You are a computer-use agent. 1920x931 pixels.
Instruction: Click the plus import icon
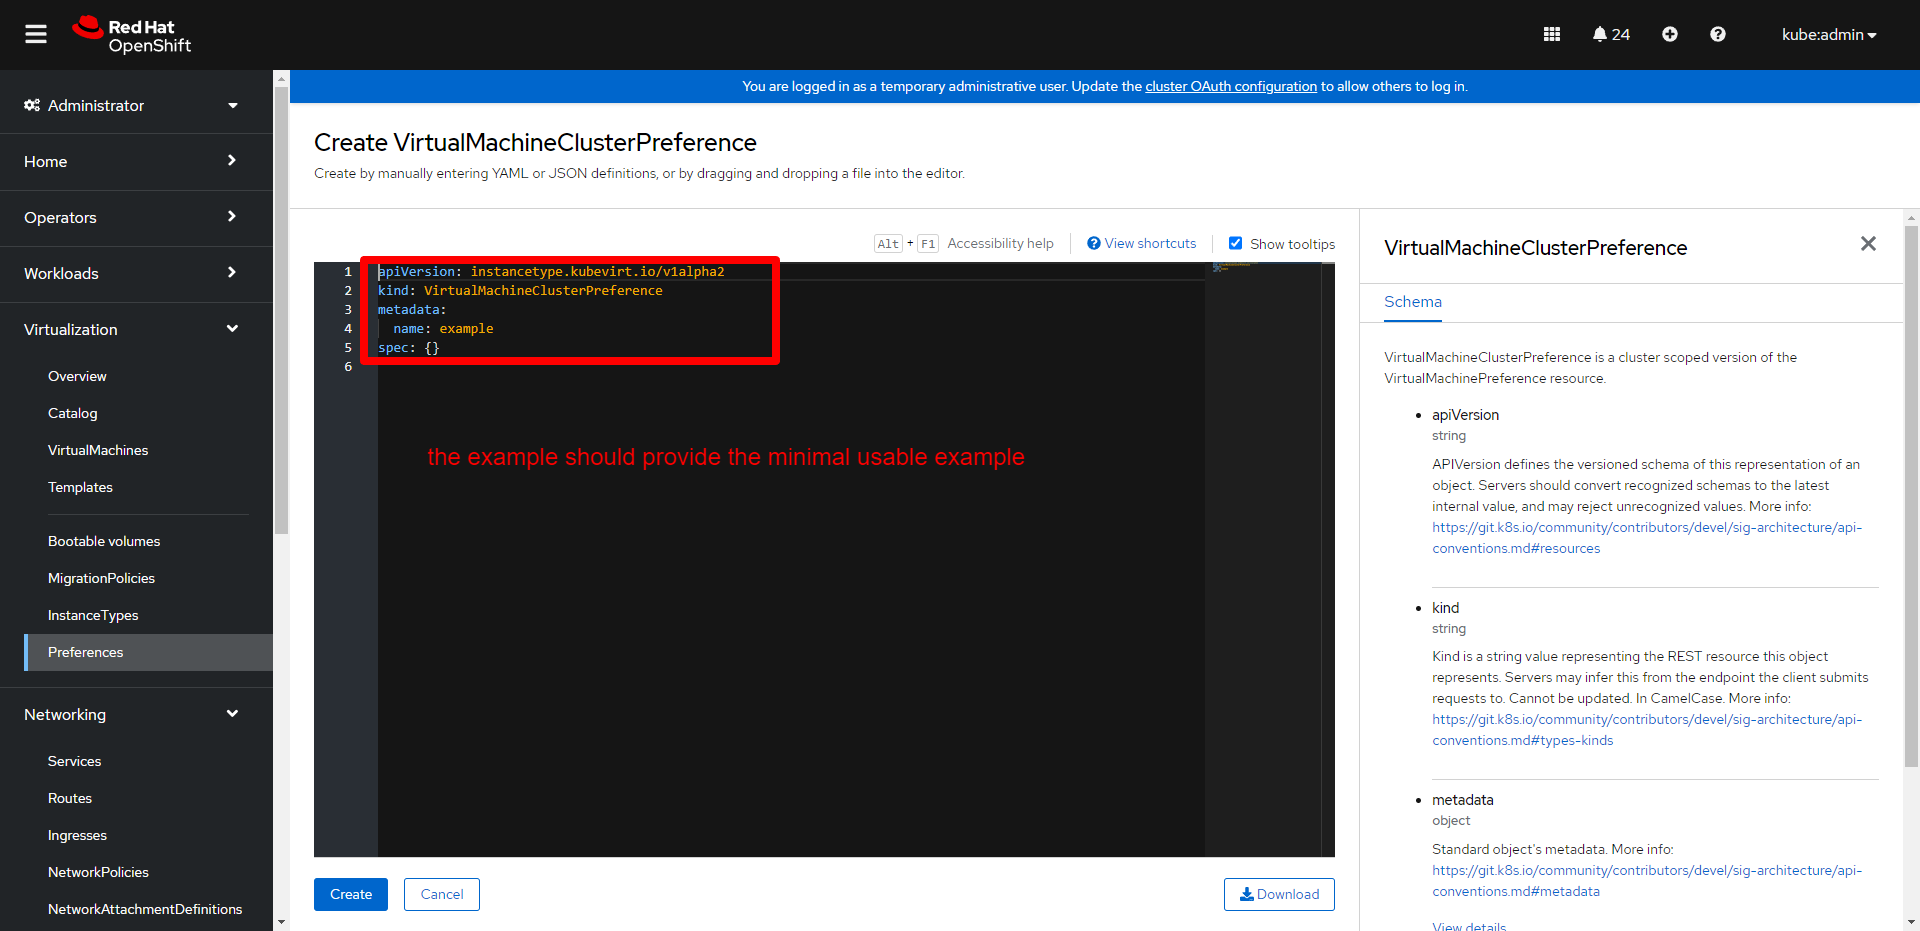[1670, 35]
